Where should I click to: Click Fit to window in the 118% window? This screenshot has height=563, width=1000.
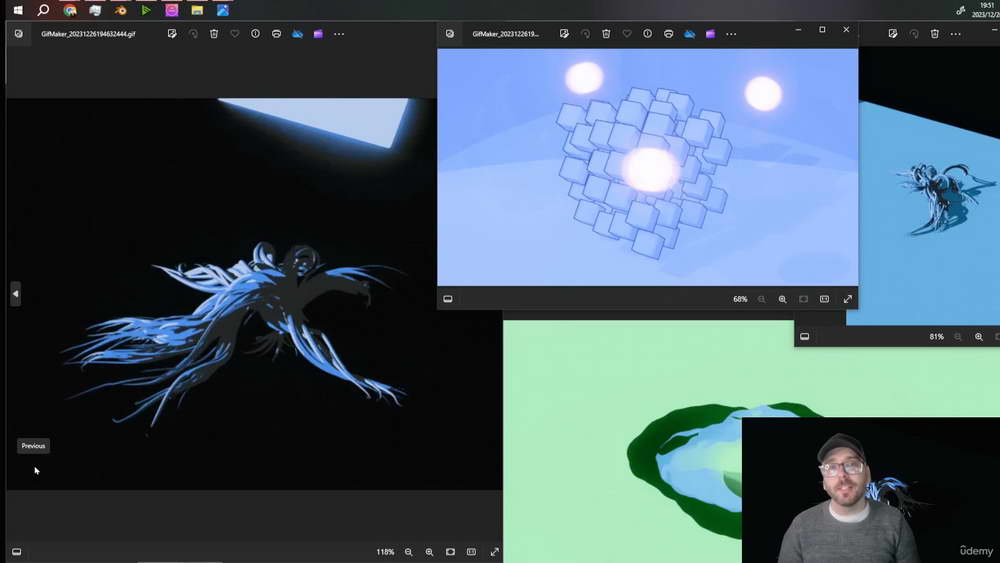pos(451,552)
